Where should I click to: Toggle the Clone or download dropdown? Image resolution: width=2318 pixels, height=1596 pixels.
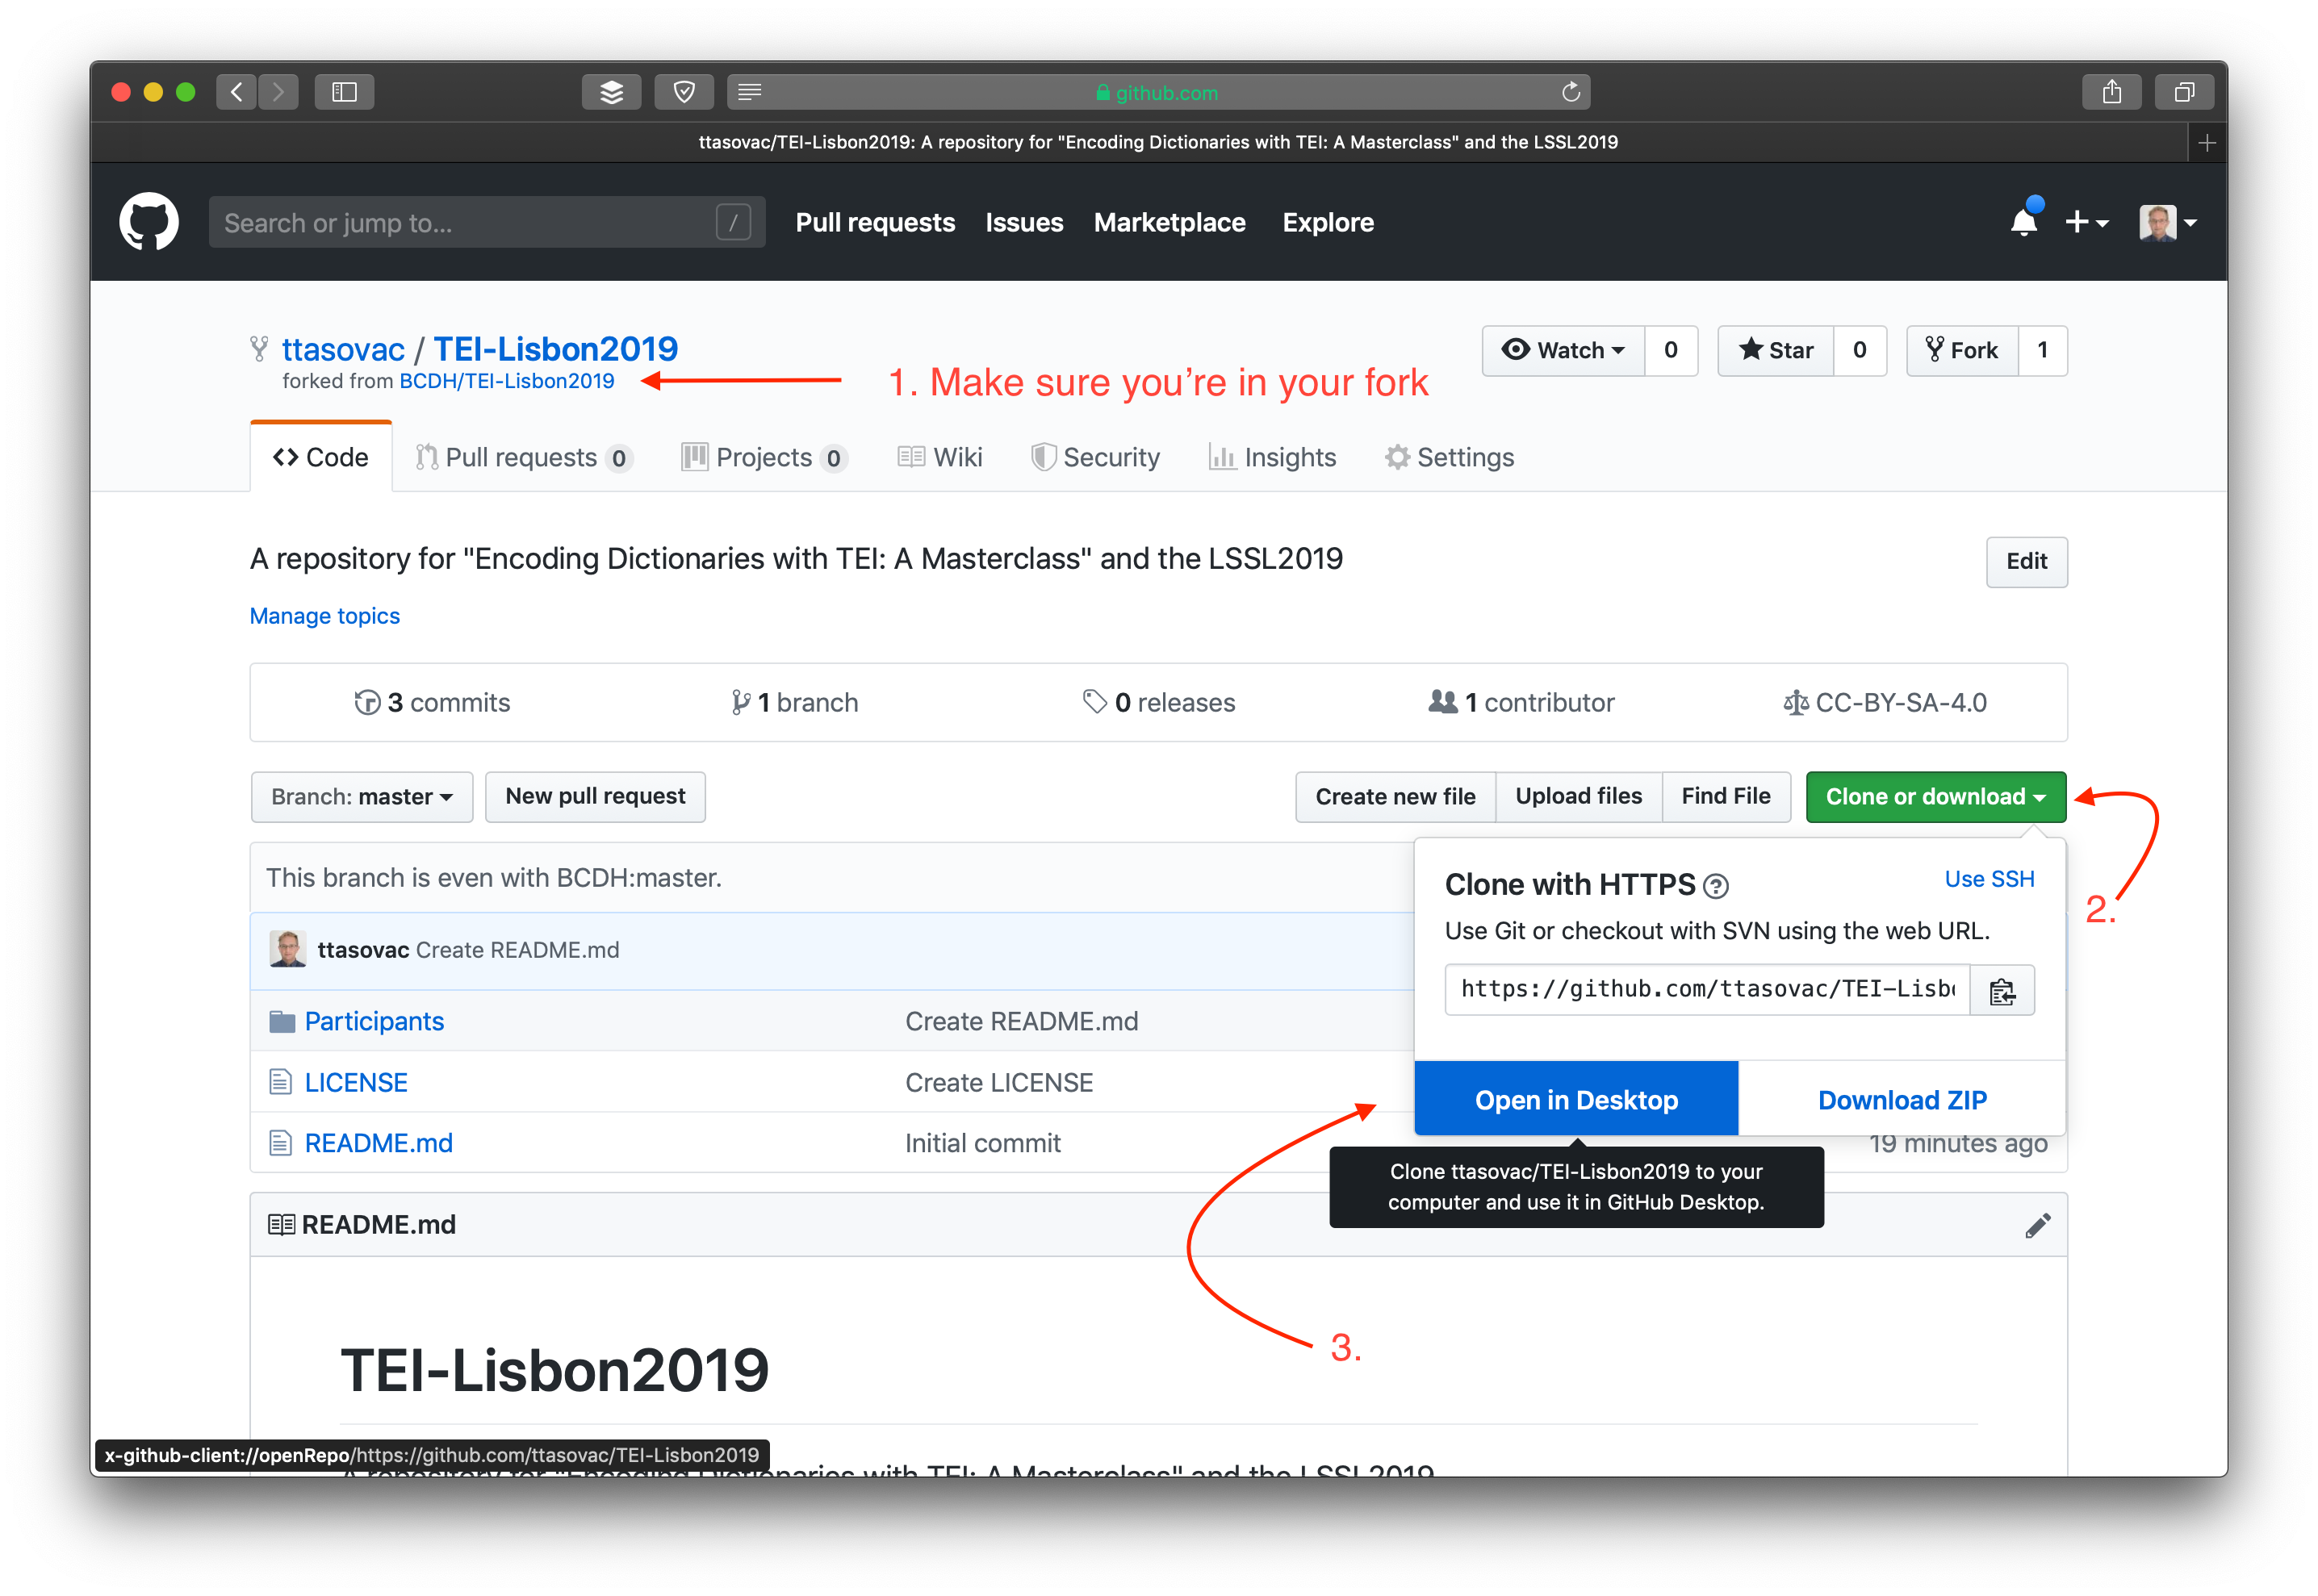[x=1936, y=798]
